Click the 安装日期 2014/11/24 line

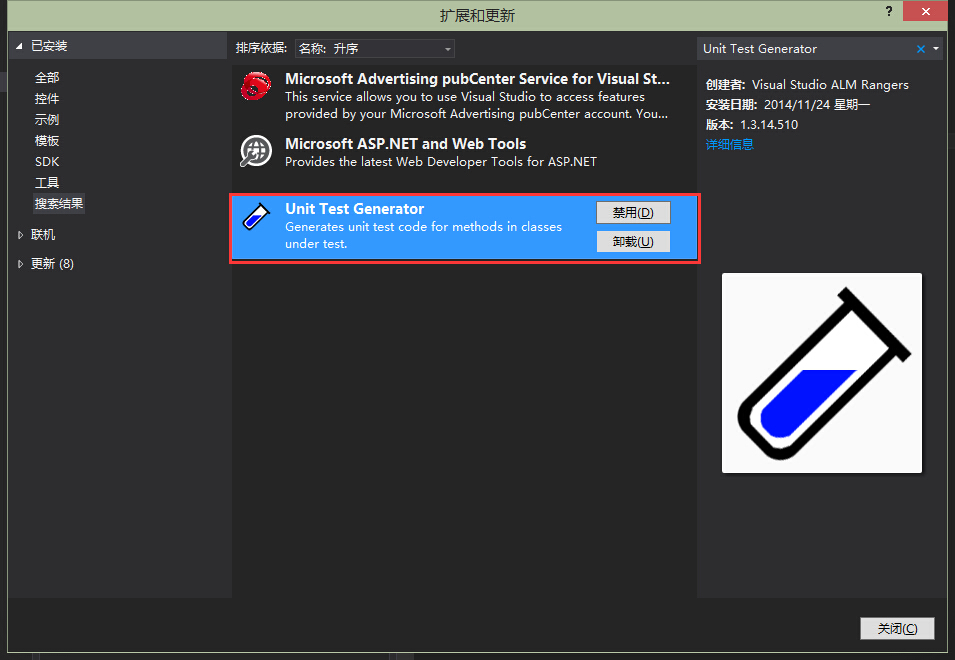pos(788,105)
